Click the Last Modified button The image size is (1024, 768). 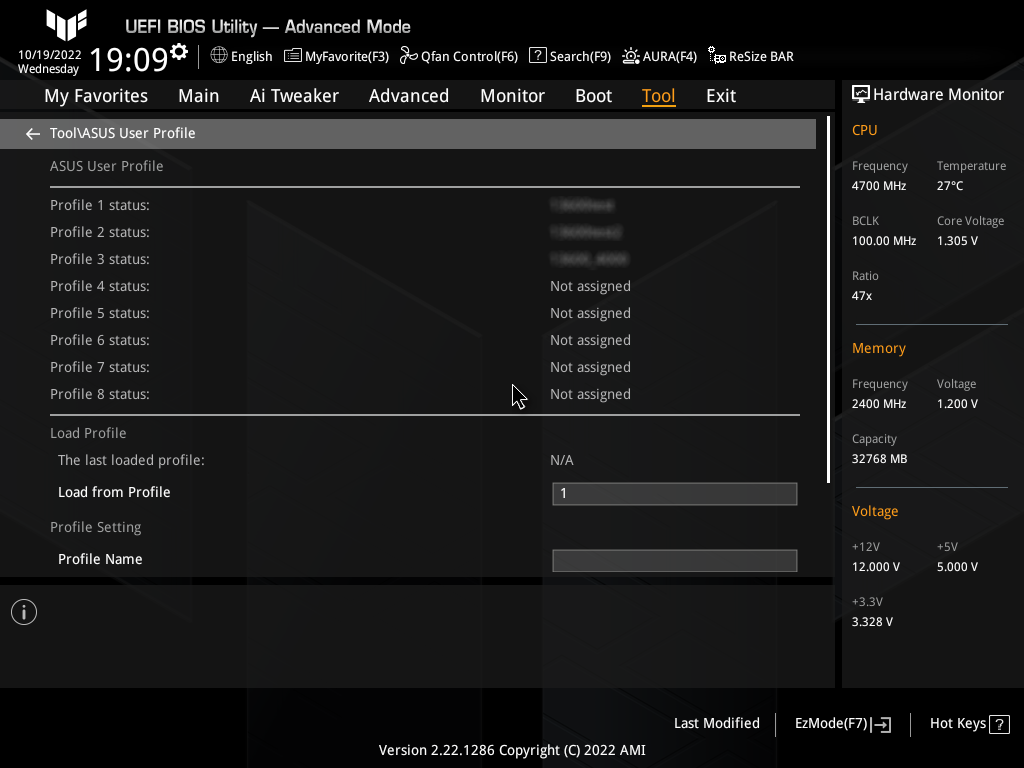(716, 723)
